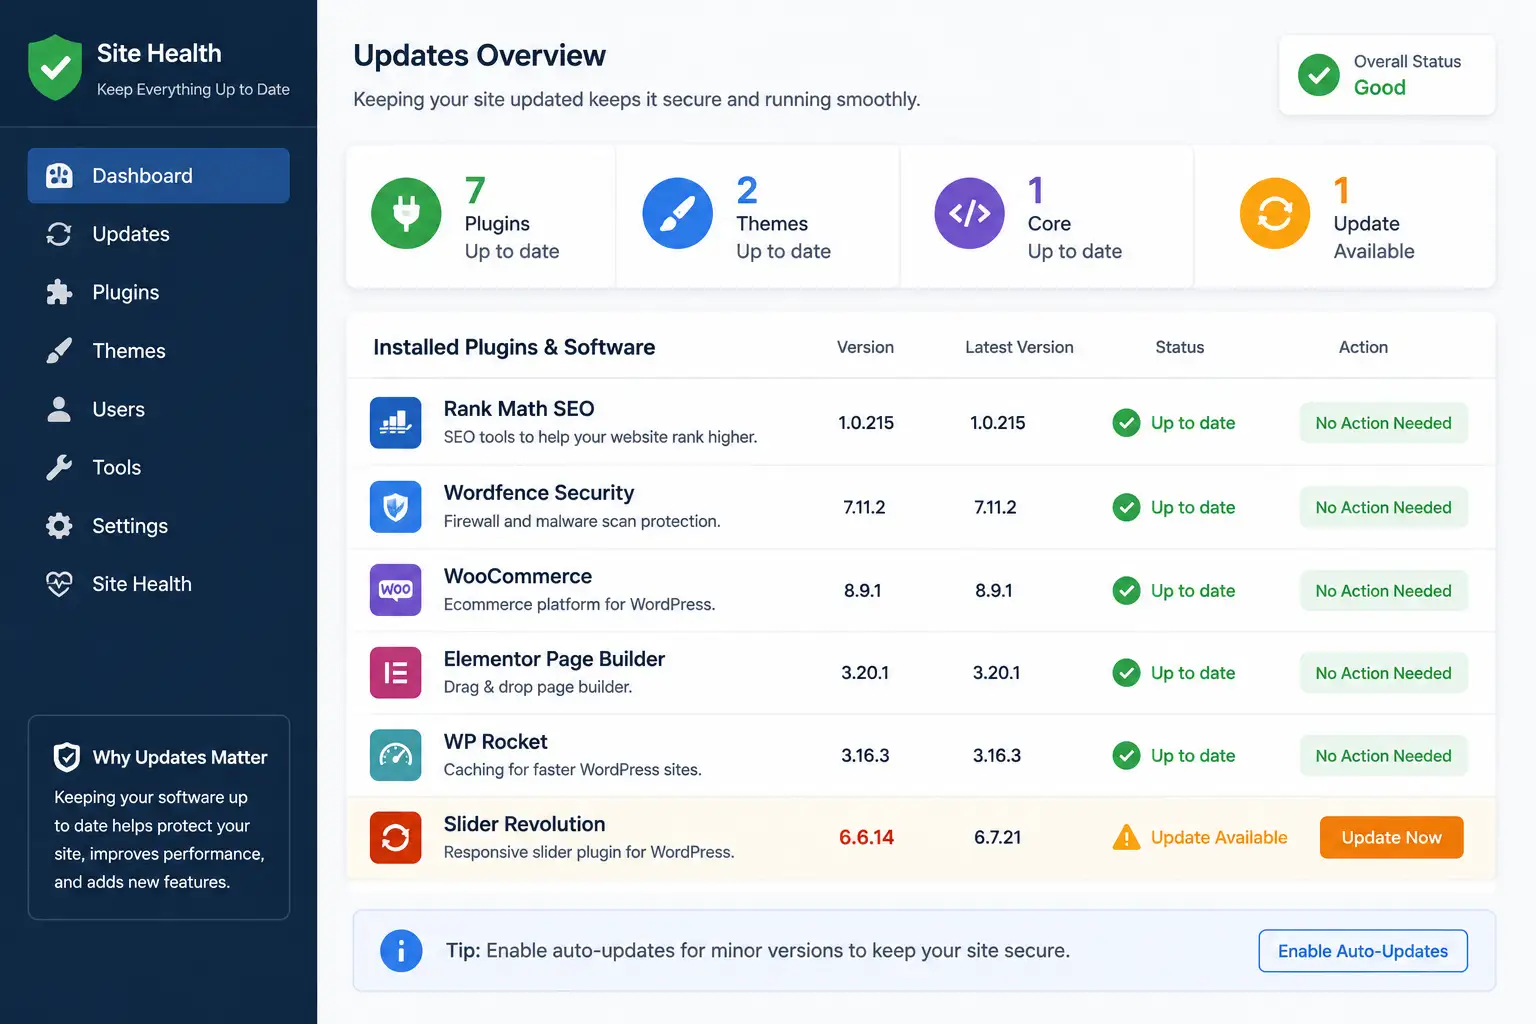
Task: Click the warning triangle beside Update Available
Action: point(1126,837)
